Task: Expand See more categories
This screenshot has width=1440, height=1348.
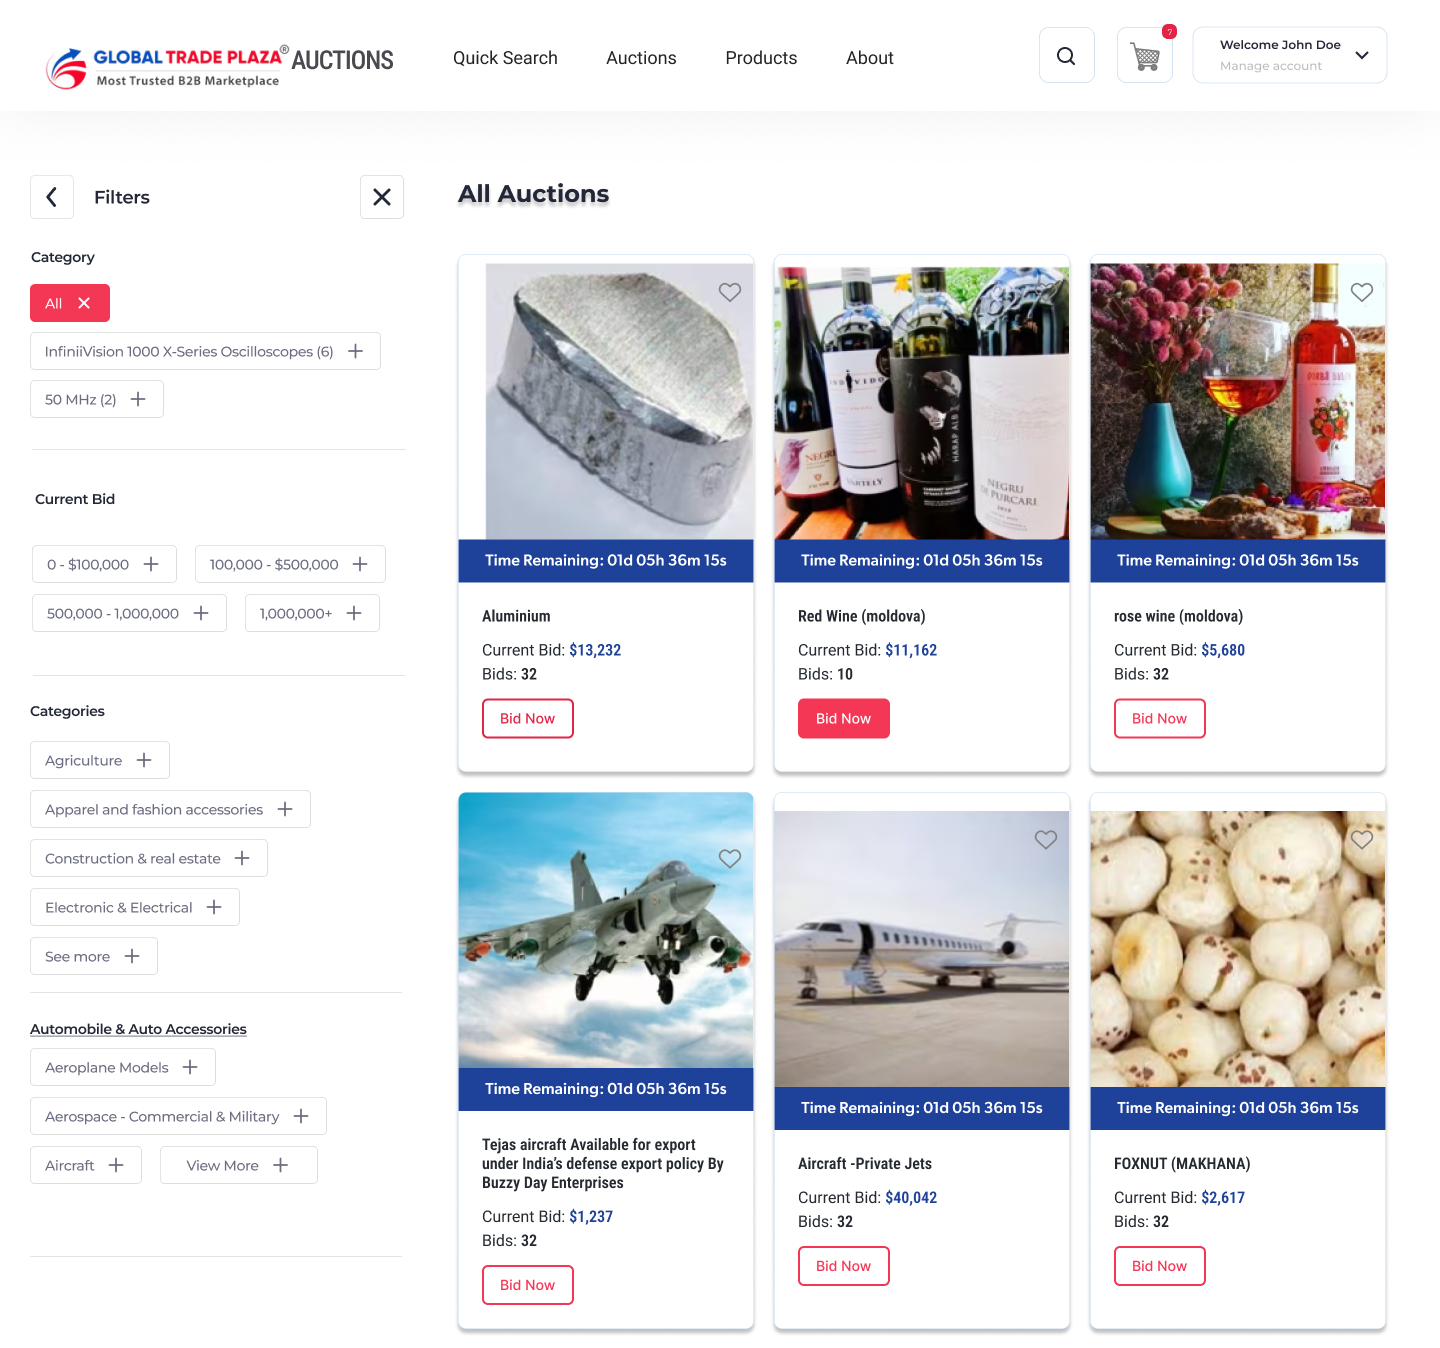Action: pyautogui.click(x=94, y=956)
